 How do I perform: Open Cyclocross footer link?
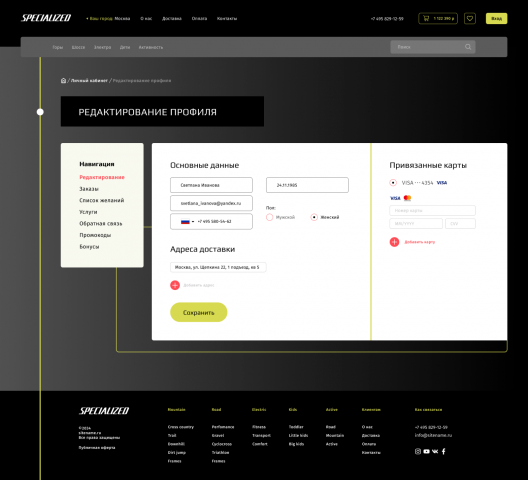(222, 444)
